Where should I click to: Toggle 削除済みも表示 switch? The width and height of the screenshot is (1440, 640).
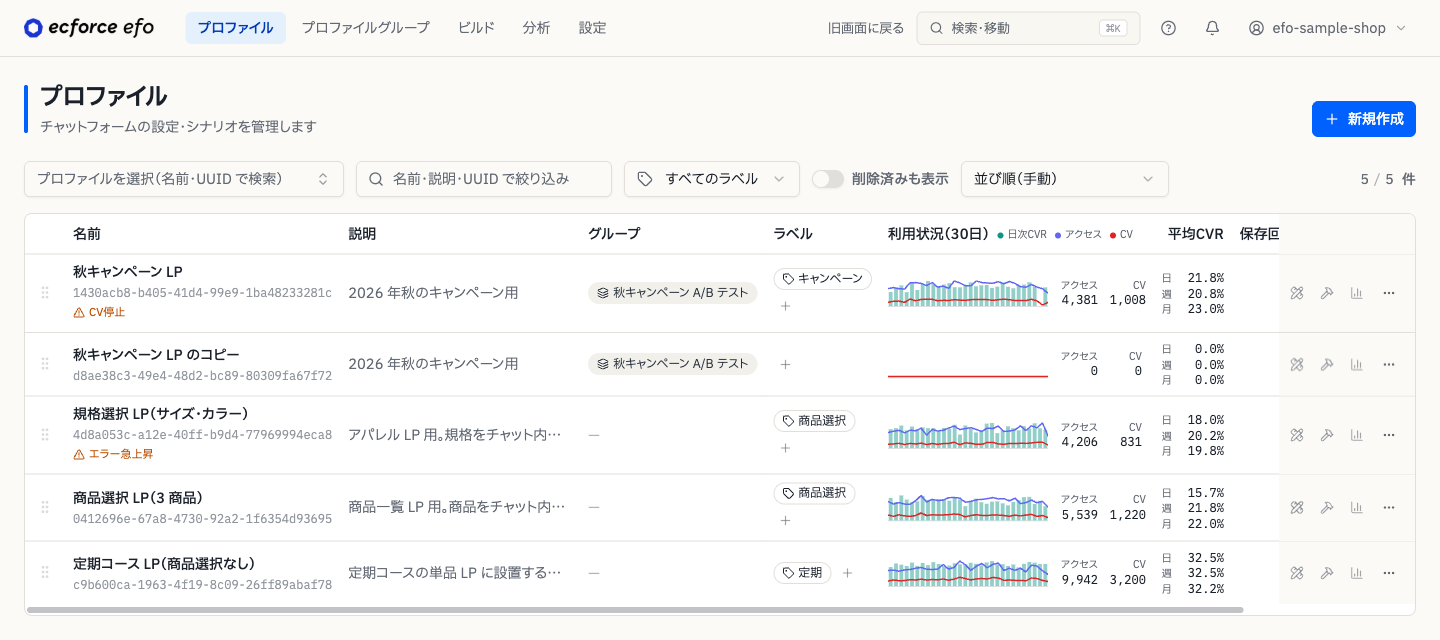[x=828, y=179]
